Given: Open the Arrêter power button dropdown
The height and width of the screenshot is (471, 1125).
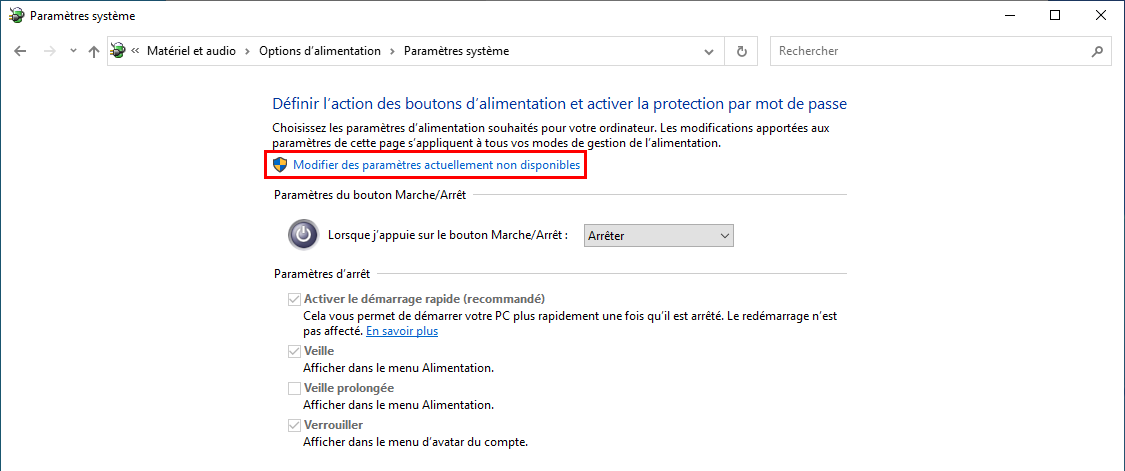Looking at the screenshot, I should click(659, 236).
